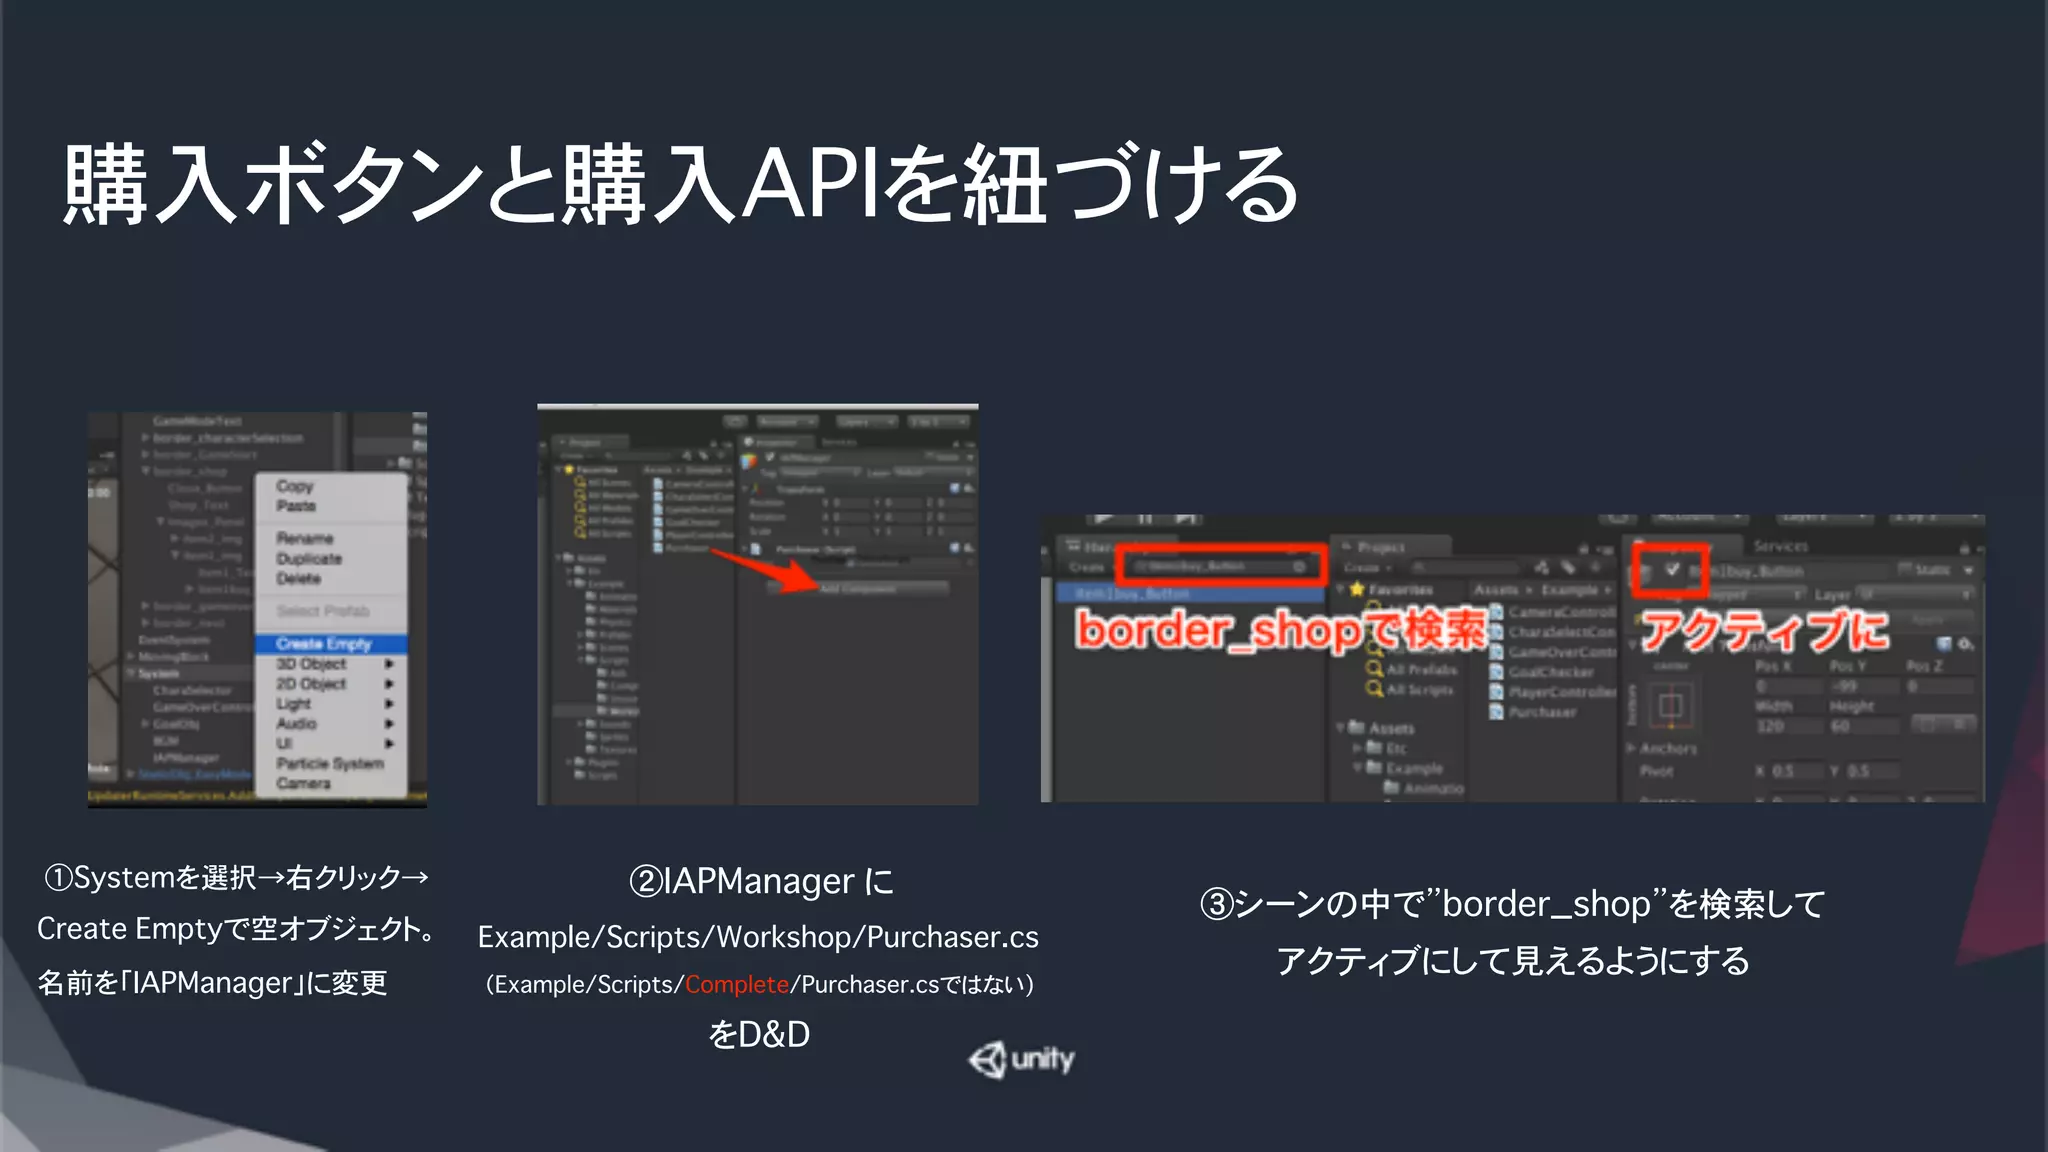Toggle the Static checkbox in right Inspector
The image size is (2048, 1152).
[x=1904, y=569]
